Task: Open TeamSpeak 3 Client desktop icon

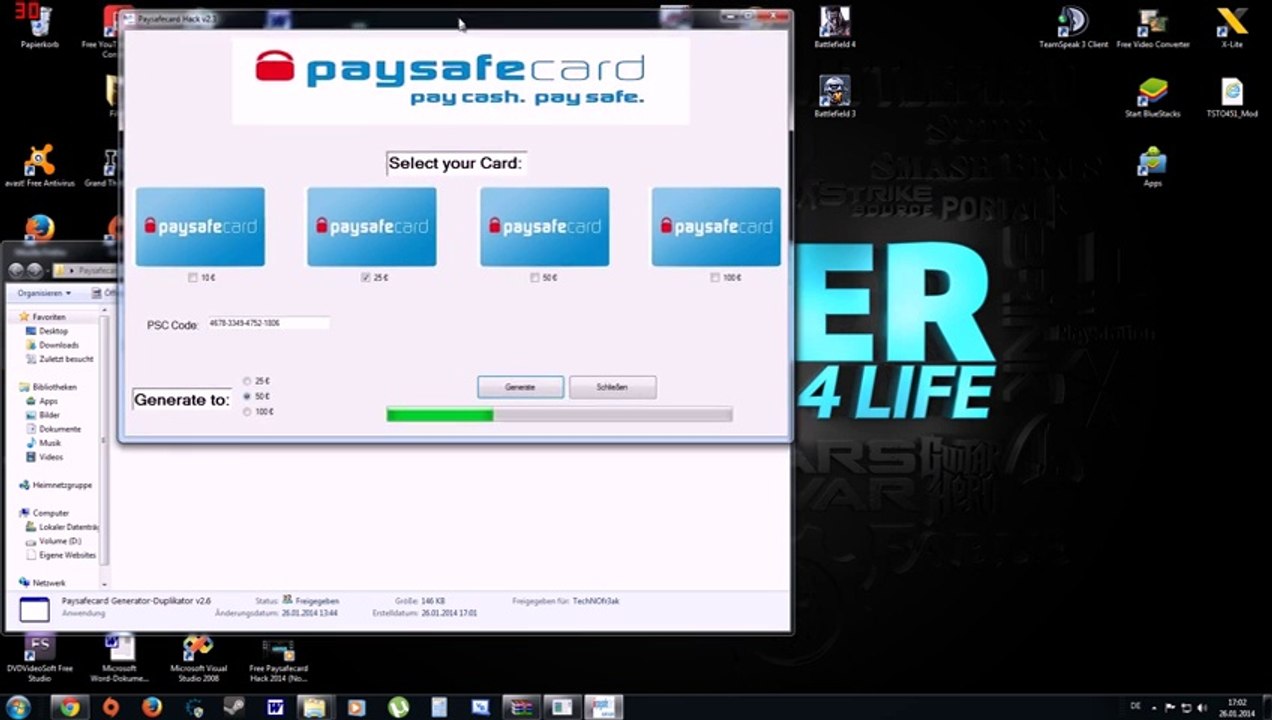Action: click(x=1073, y=27)
